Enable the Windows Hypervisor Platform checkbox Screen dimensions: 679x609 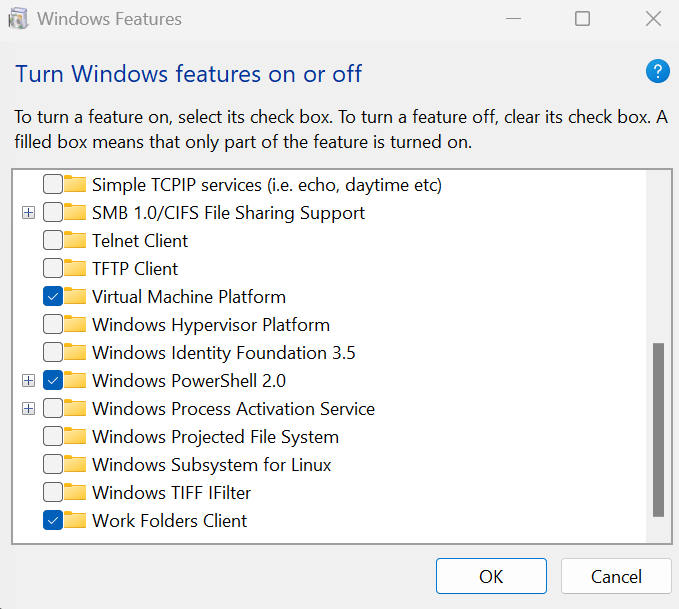[x=52, y=325]
